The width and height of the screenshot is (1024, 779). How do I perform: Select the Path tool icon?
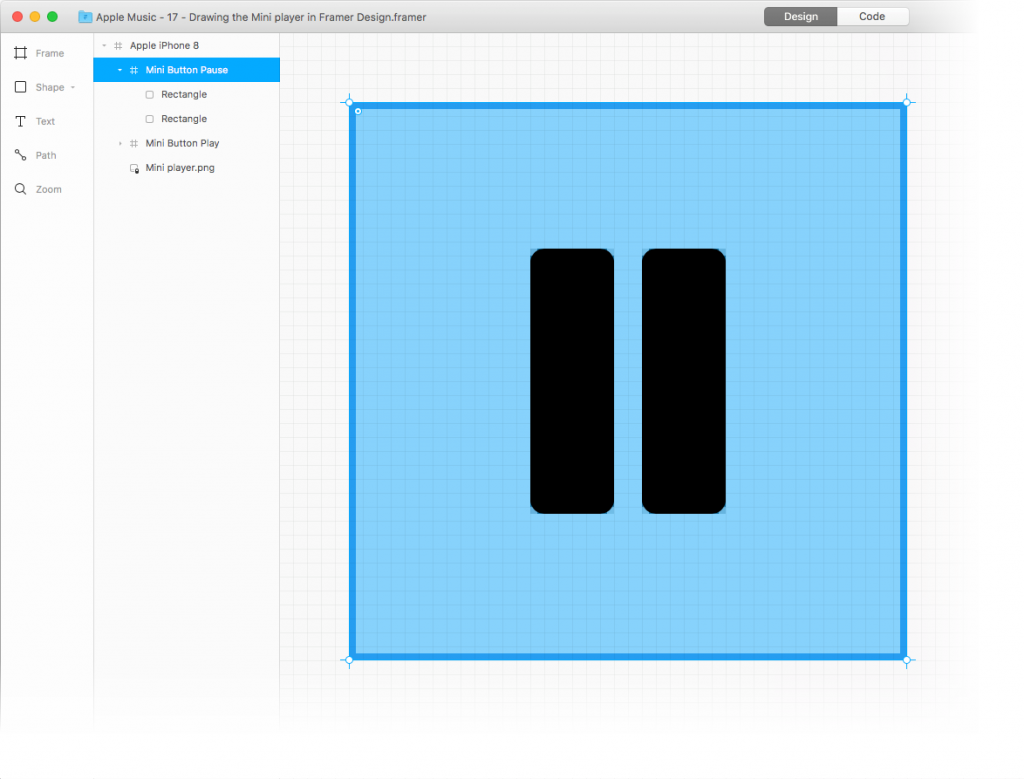[x=20, y=155]
